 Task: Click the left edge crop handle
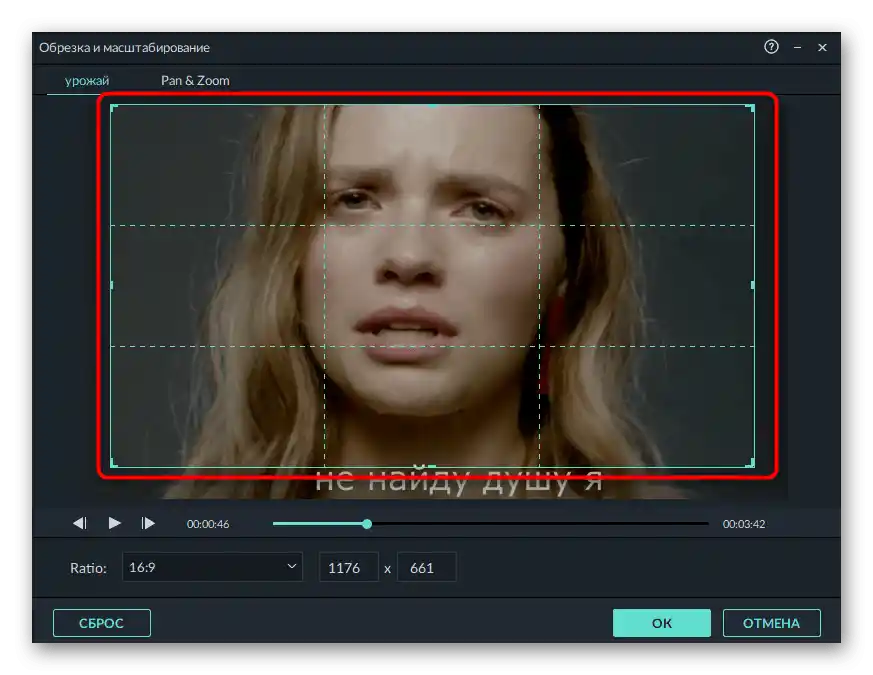point(111,285)
